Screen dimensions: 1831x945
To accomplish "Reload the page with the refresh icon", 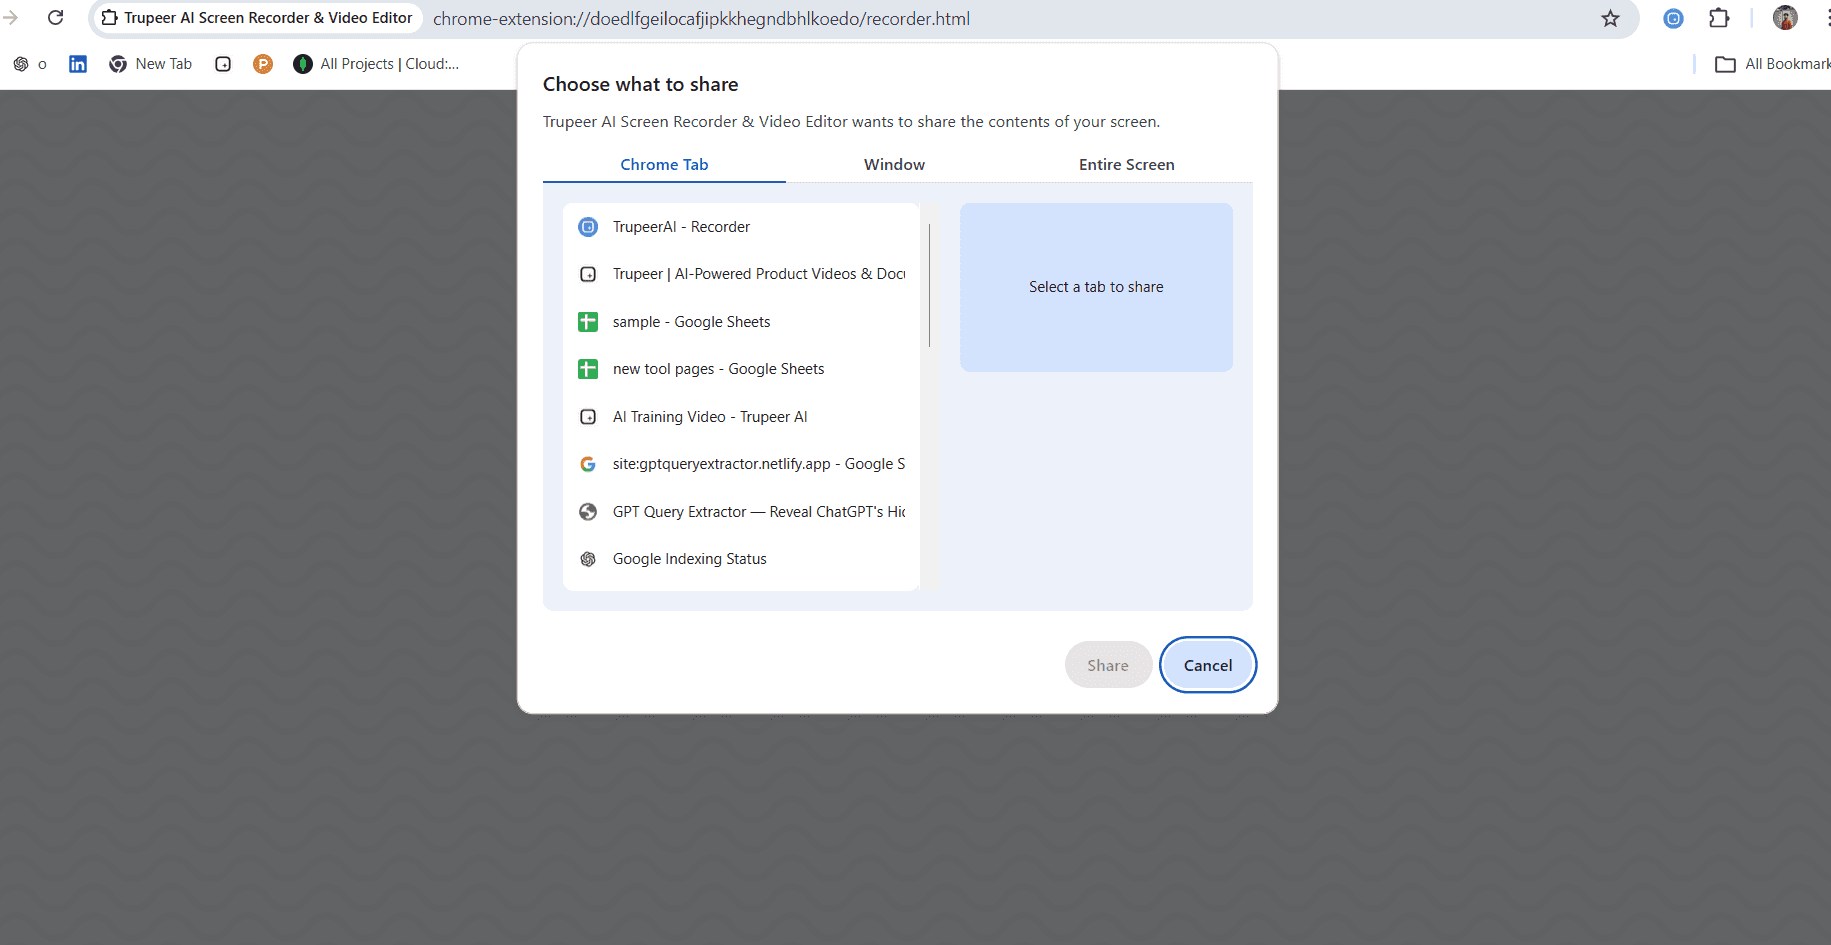I will pos(56,18).
